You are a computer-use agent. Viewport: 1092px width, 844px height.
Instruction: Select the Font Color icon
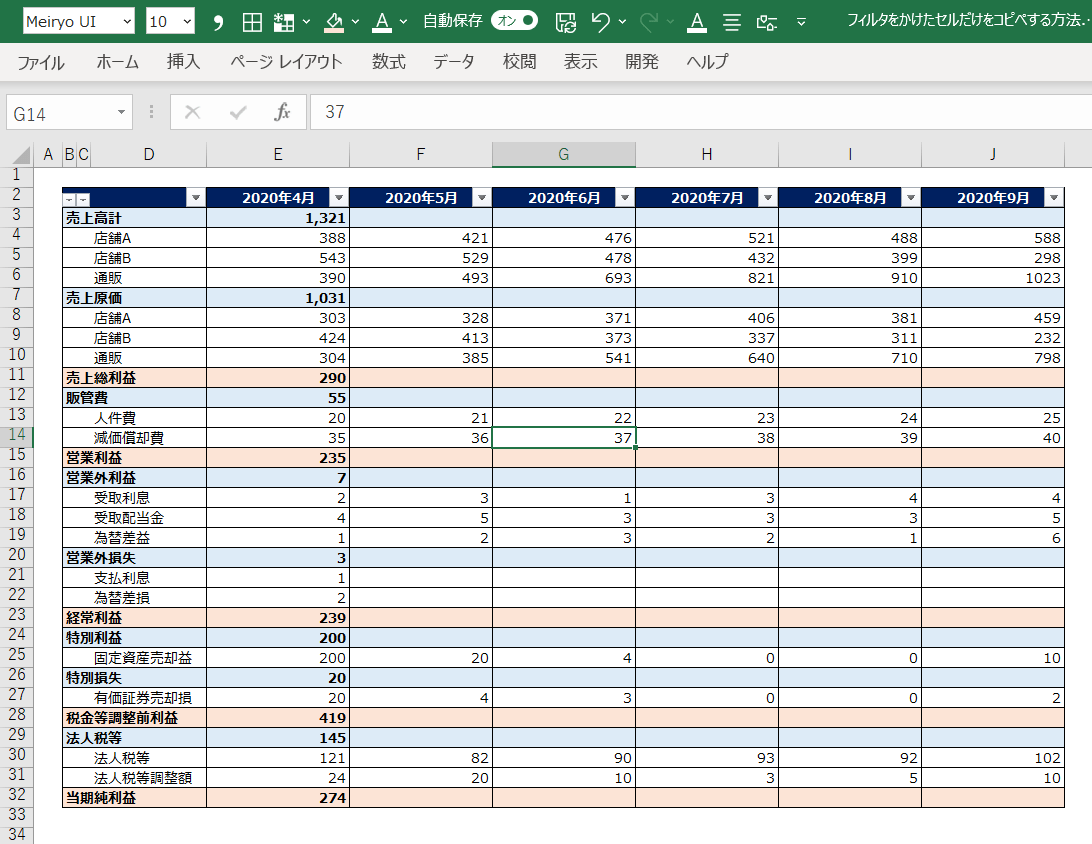click(x=383, y=20)
